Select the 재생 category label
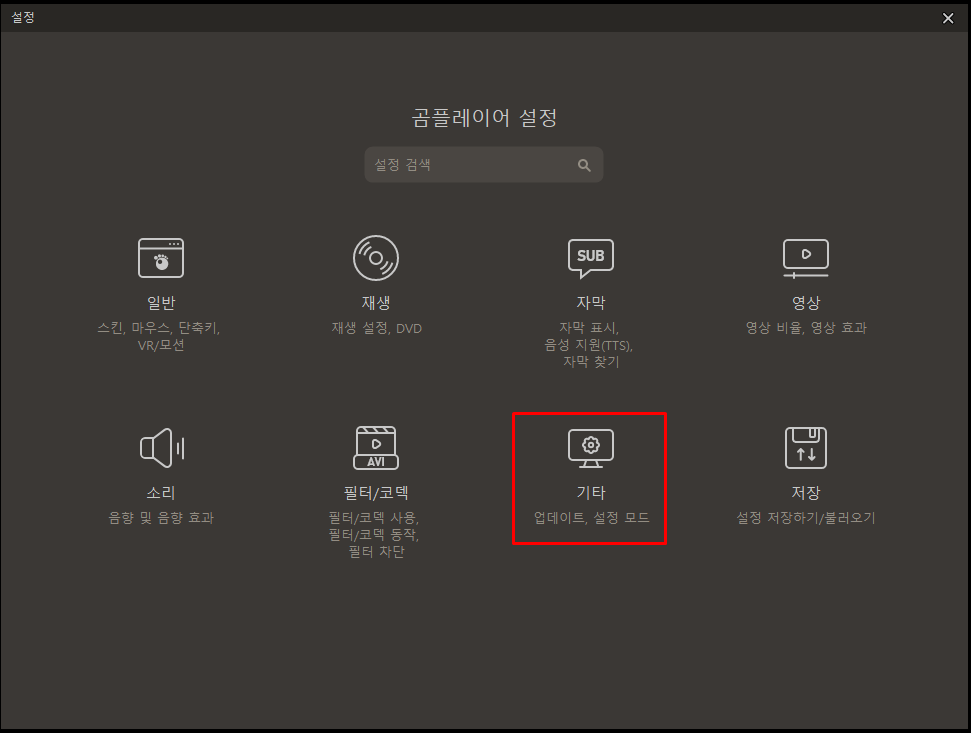 (376, 303)
